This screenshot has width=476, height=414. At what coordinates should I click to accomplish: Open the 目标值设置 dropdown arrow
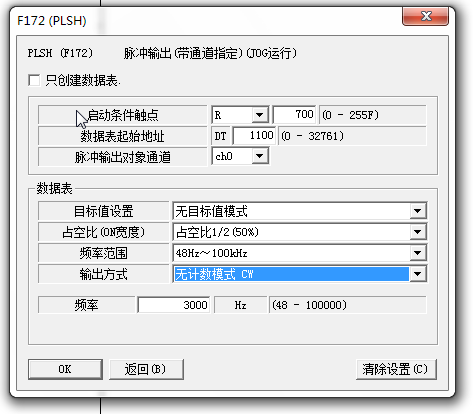click(417, 211)
